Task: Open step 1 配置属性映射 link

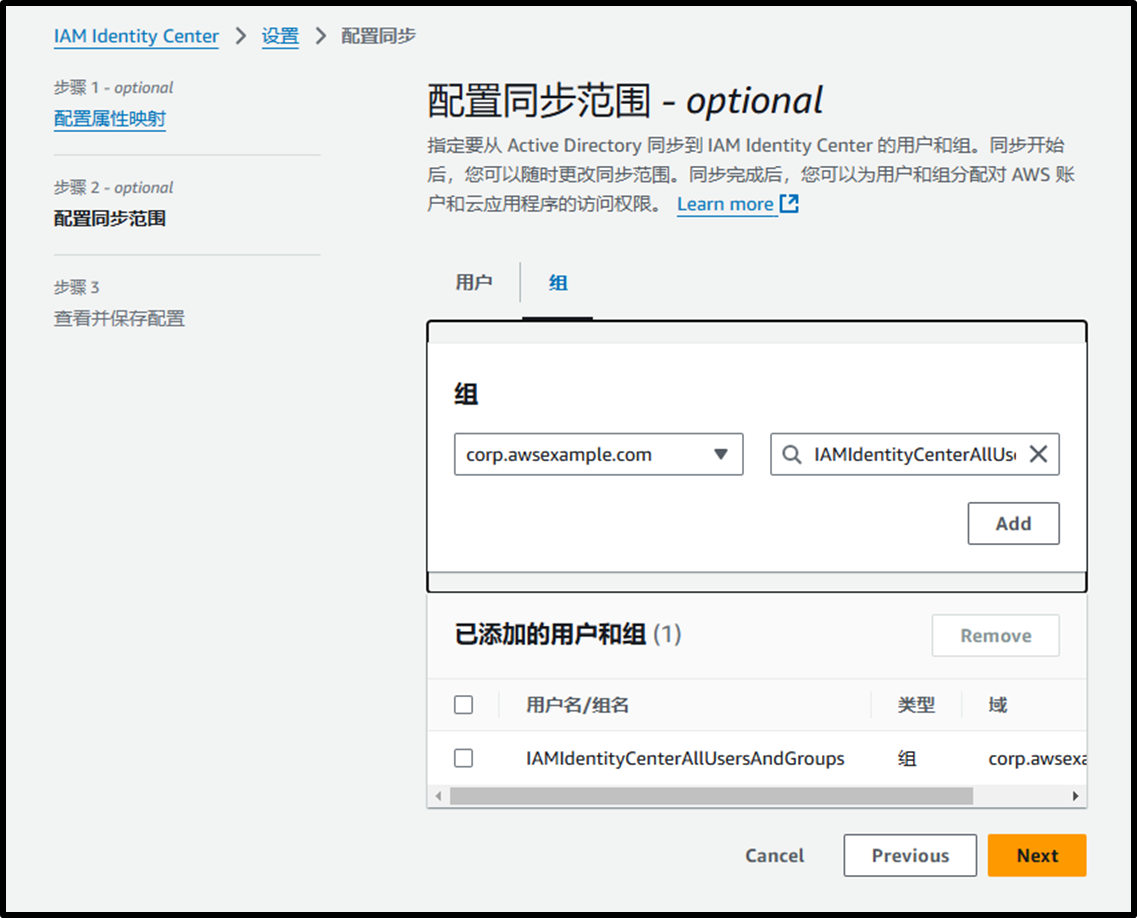Action: coord(109,118)
